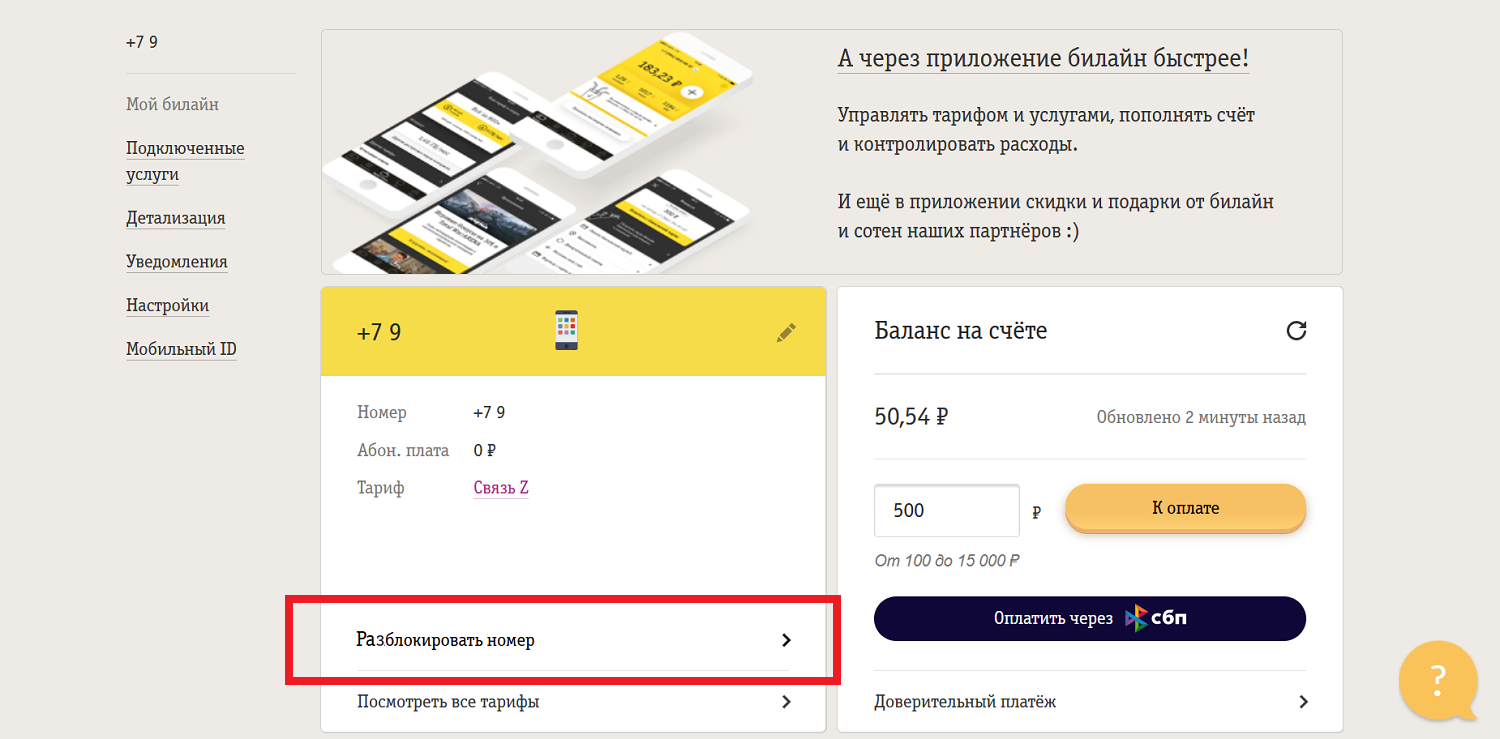Open Настройки in sidebar
The height and width of the screenshot is (739, 1500).
tap(168, 305)
